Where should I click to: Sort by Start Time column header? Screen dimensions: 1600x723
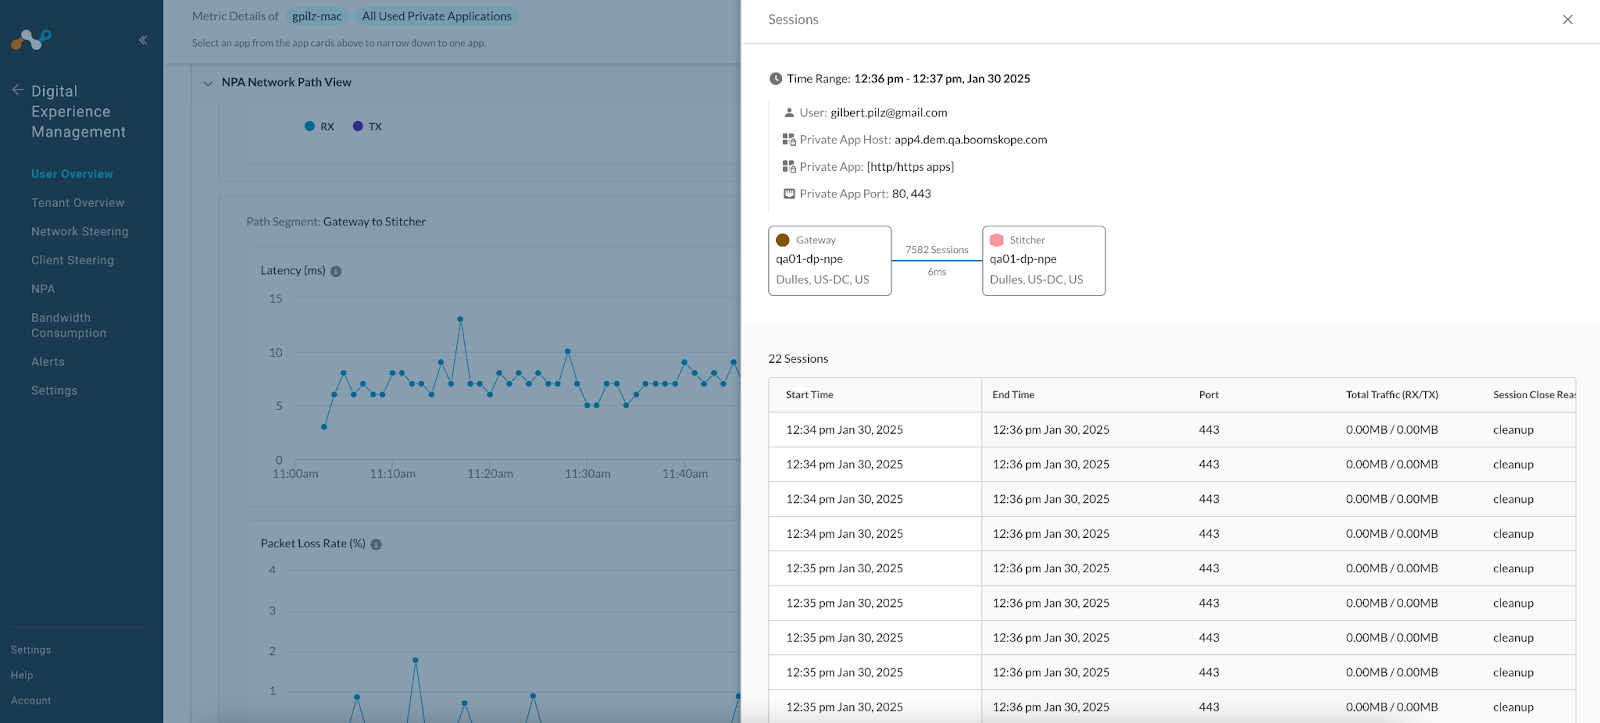[810, 395]
